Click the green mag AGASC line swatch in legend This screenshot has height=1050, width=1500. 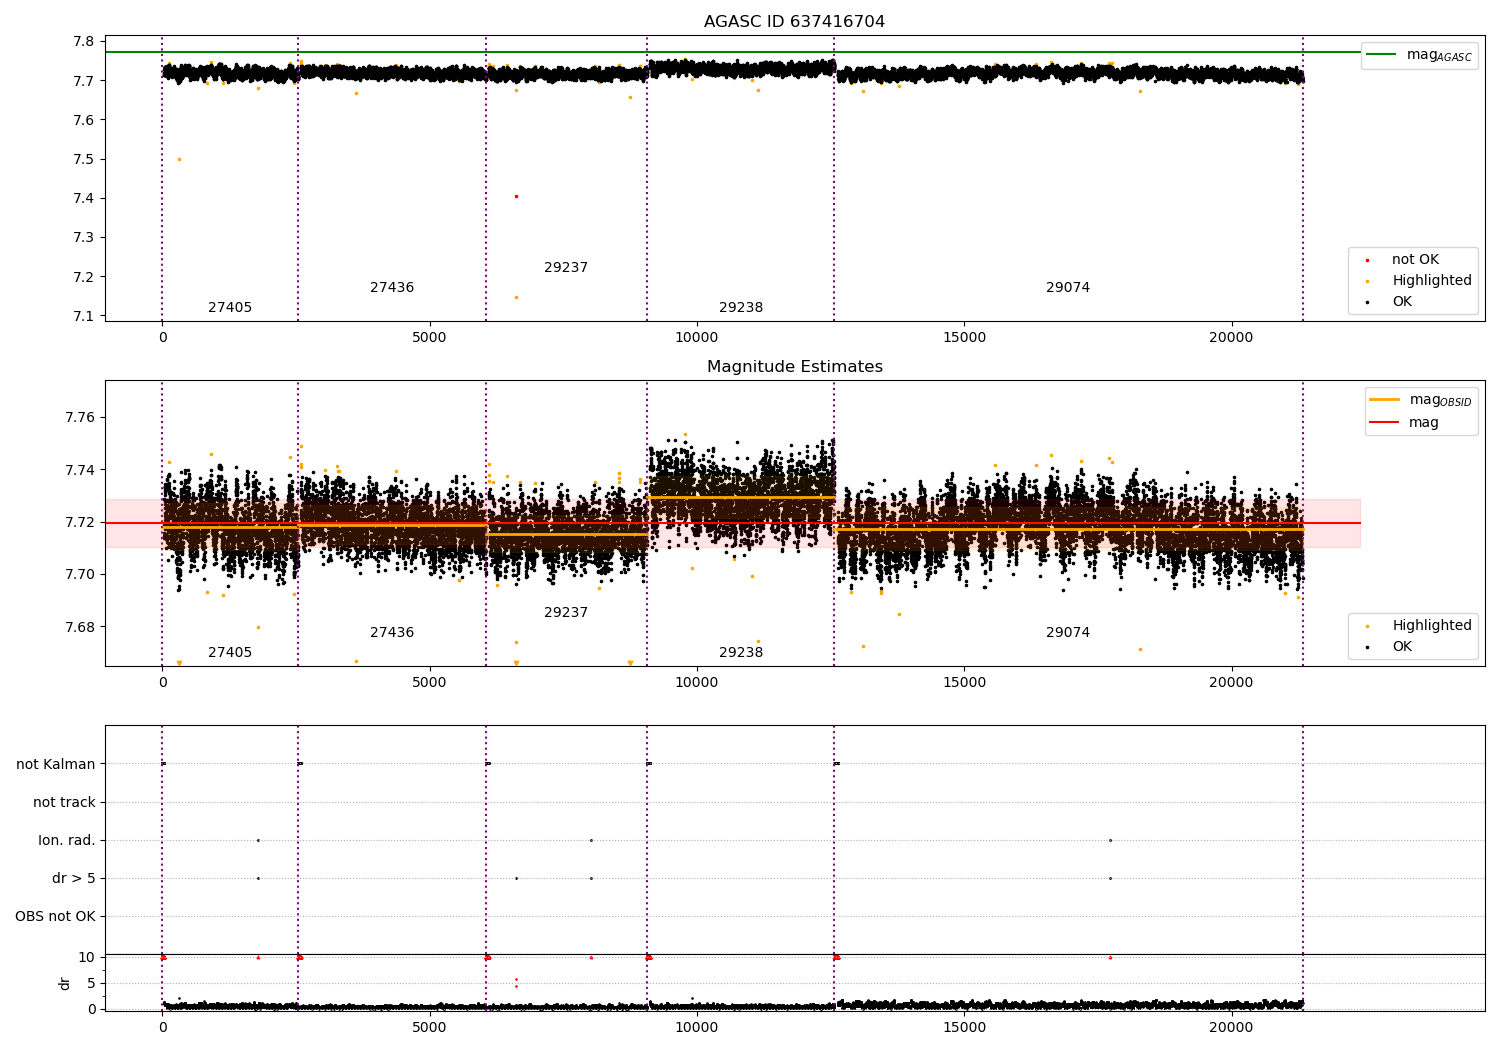tap(1382, 55)
